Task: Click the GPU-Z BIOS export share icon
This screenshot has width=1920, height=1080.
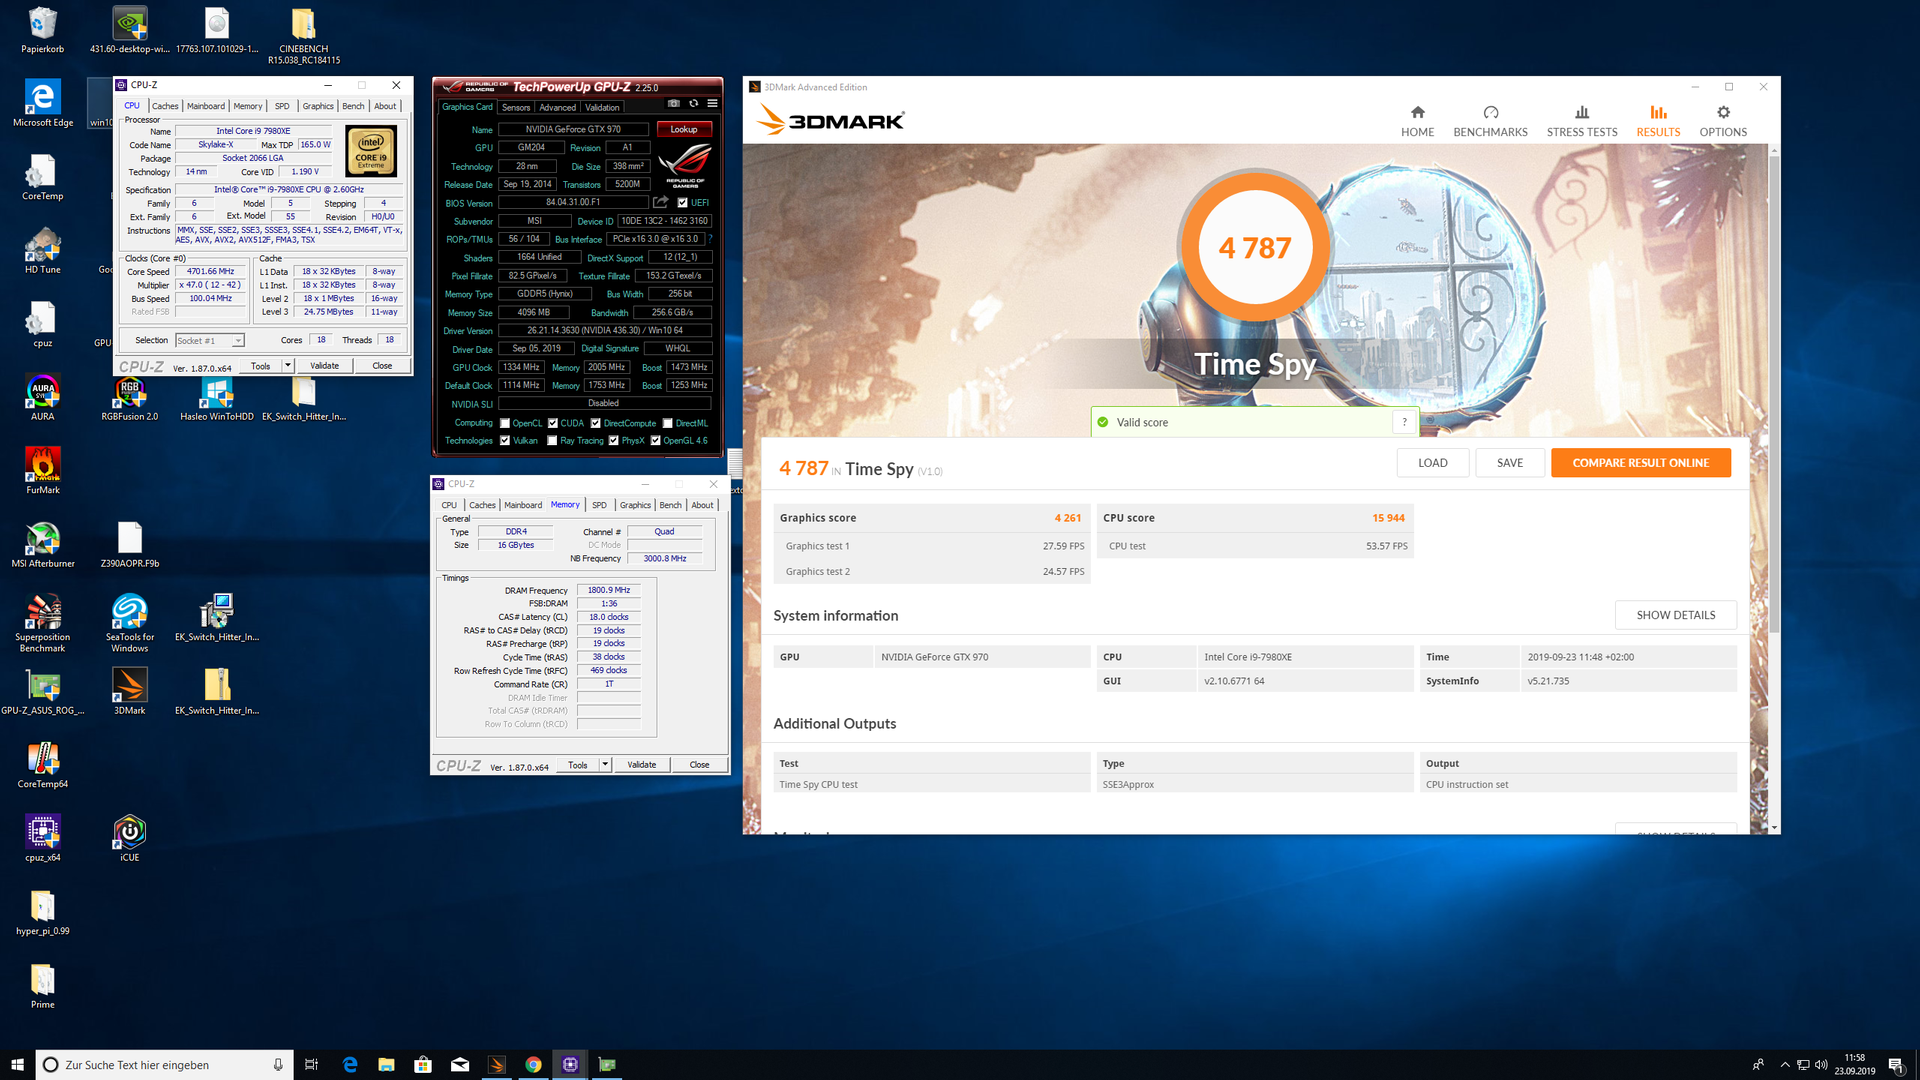Action: (x=660, y=202)
